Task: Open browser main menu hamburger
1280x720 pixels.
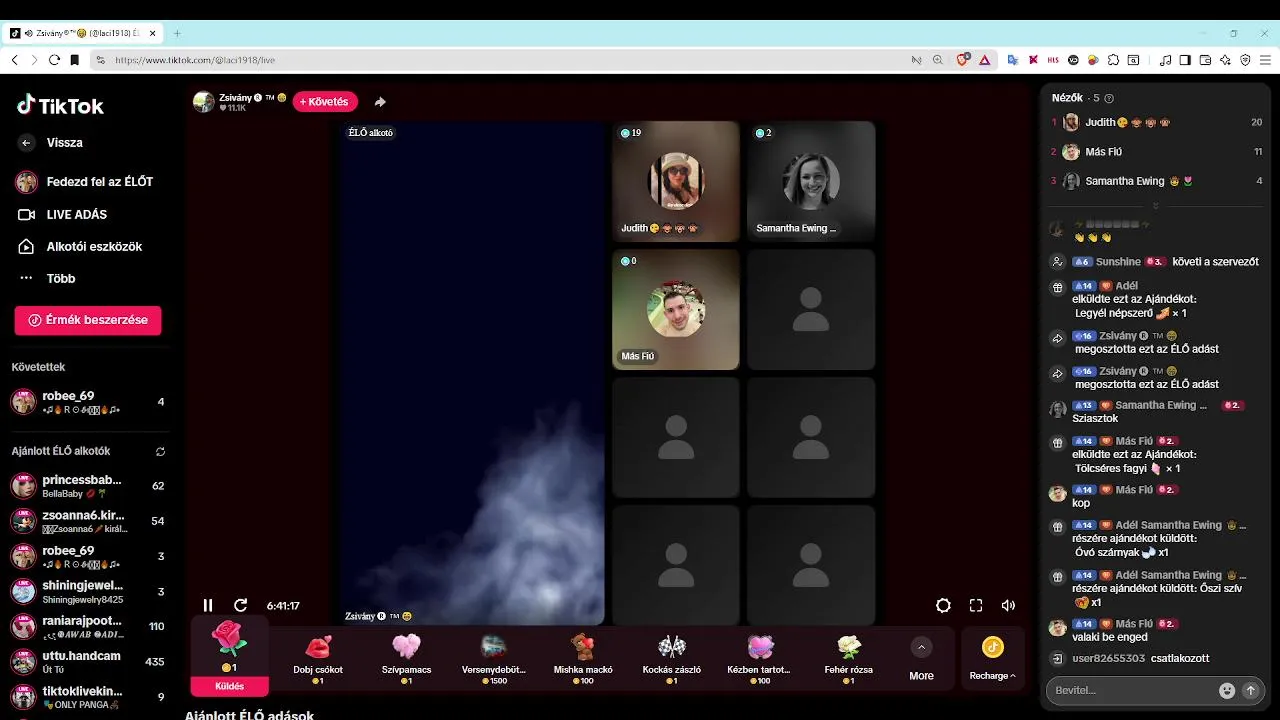Action: [1264, 60]
